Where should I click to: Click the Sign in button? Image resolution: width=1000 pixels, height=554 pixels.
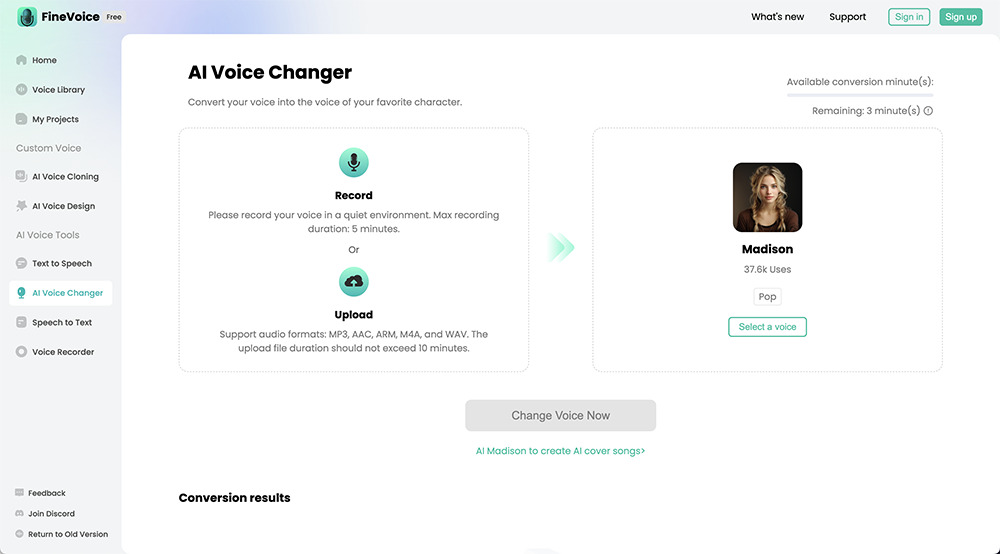pyautogui.click(x=909, y=17)
